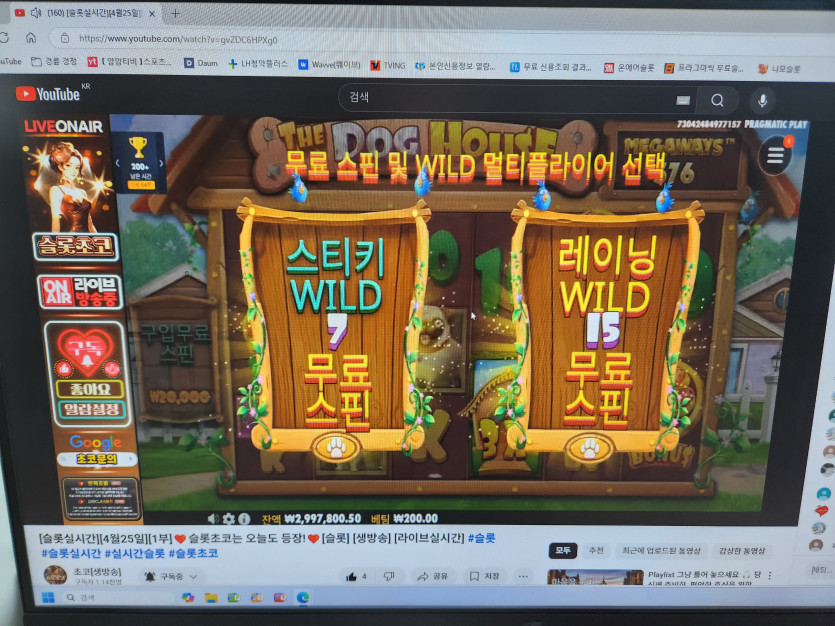Go to browser home page icon
Screen dimensions: 835x626
tap(31, 38)
